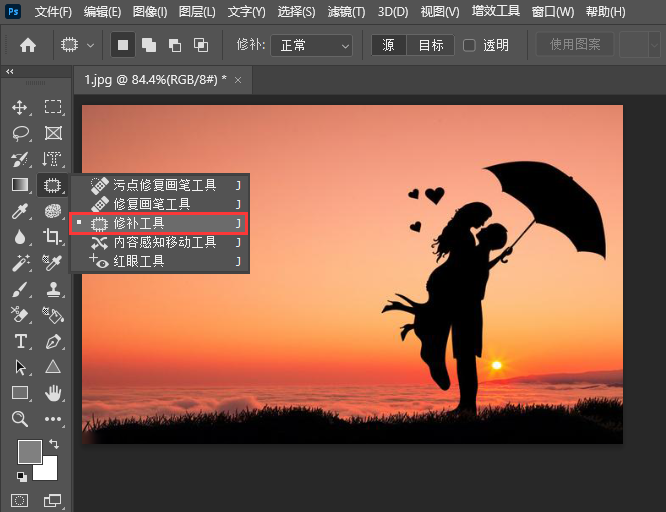Click the Home icon in options bar

pos(28,45)
